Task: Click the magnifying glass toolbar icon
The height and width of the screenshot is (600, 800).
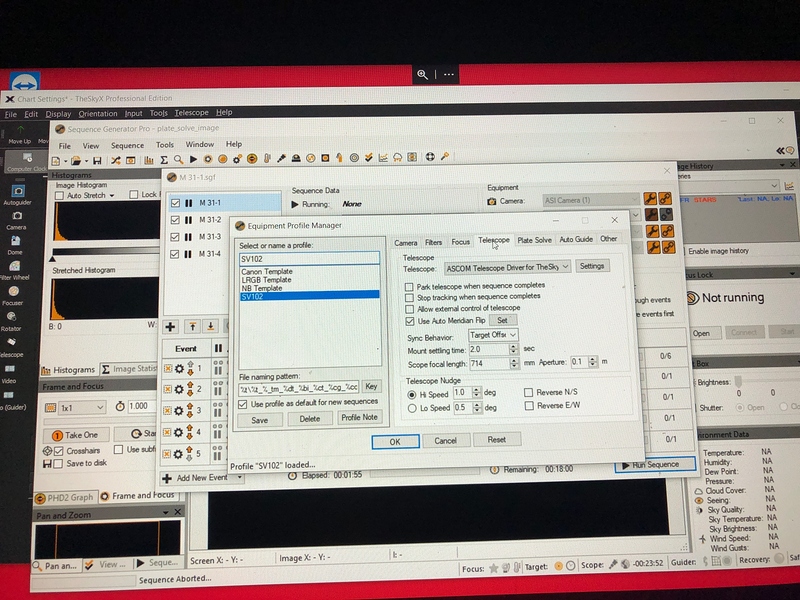Action: pyautogui.click(x=178, y=160)
